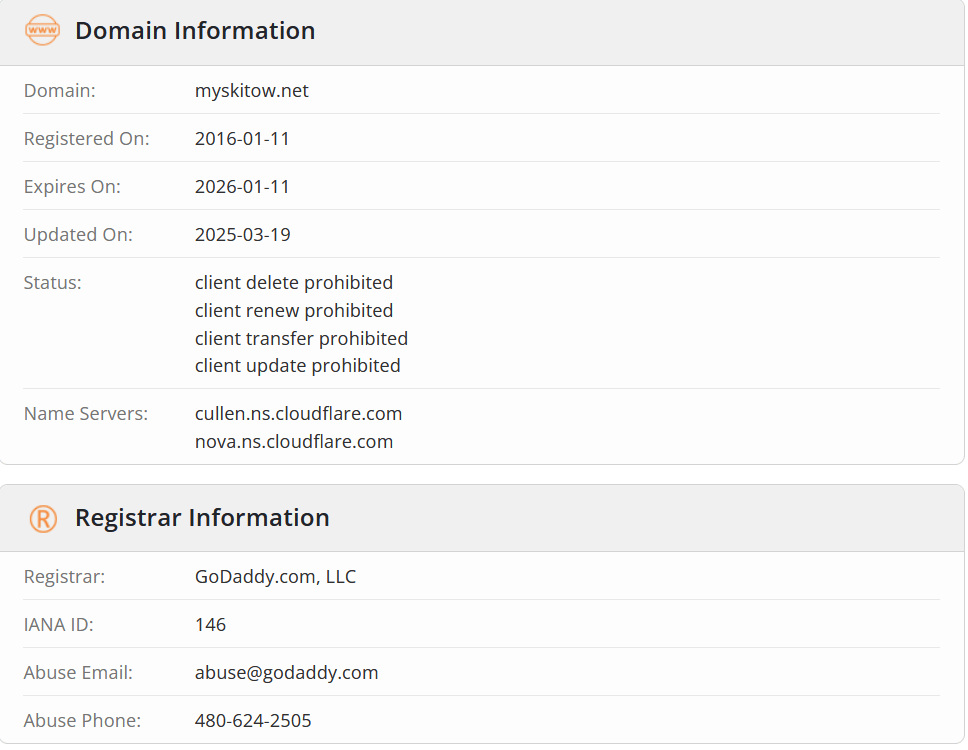This screenshot has width=968, height=750.
Task: Click the registration date 2016-01-11
Action: point(242,139)
